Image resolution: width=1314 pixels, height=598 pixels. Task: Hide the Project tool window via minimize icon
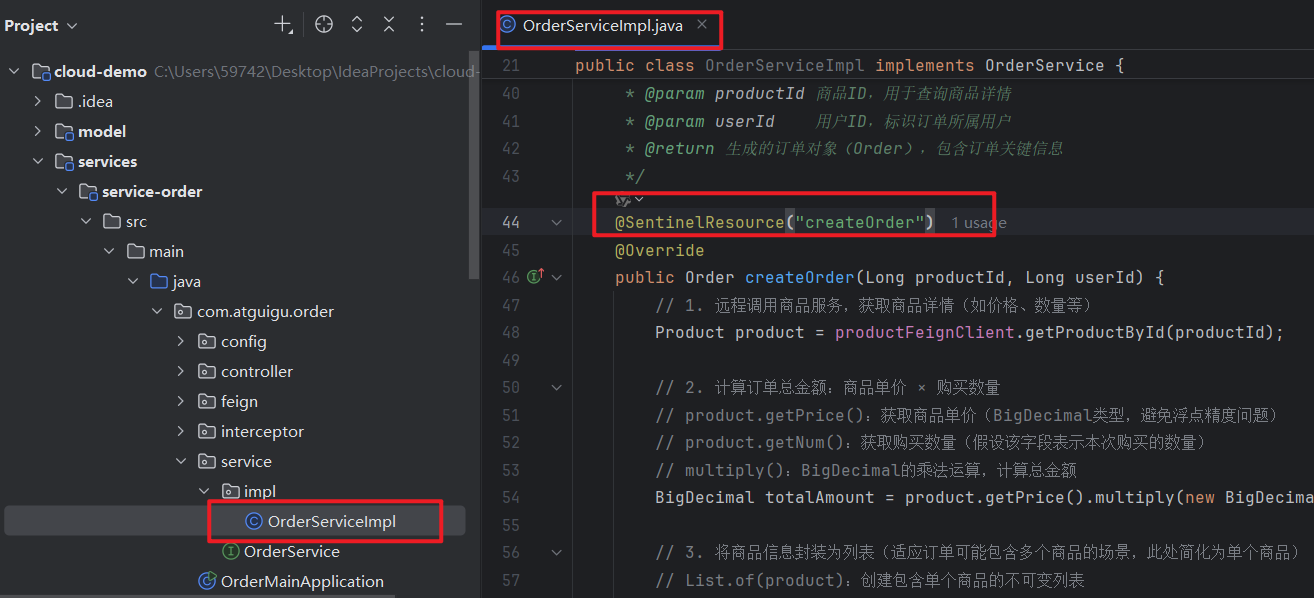454,25
